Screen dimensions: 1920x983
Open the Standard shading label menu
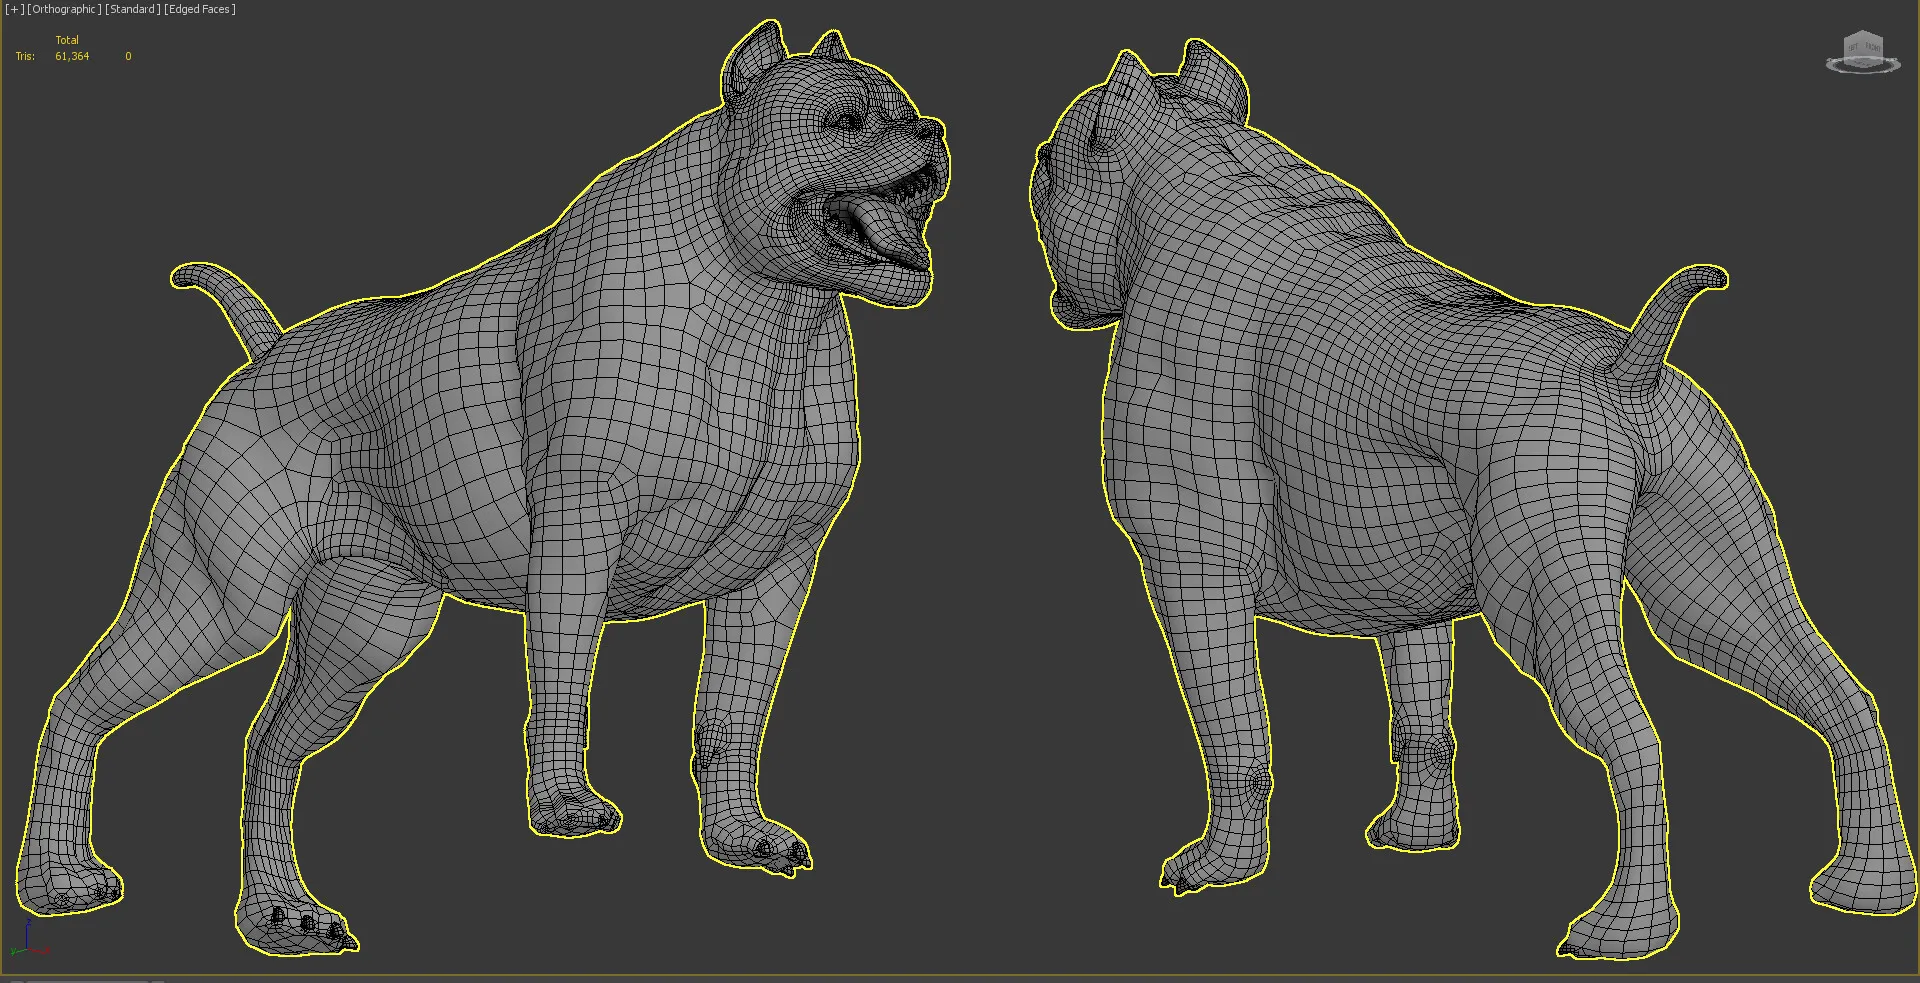(x=132, y=9)
